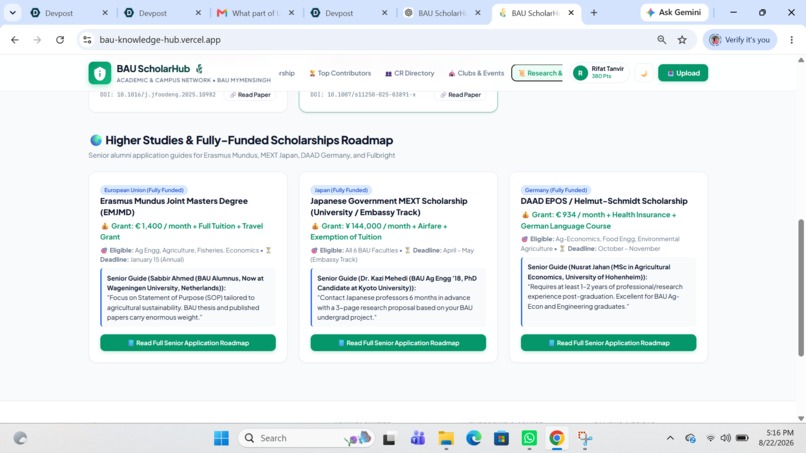This screenshot has width=806, height=453.
Task: Click the BAU ScholarHub shield logo
Action: coord(100,73)
